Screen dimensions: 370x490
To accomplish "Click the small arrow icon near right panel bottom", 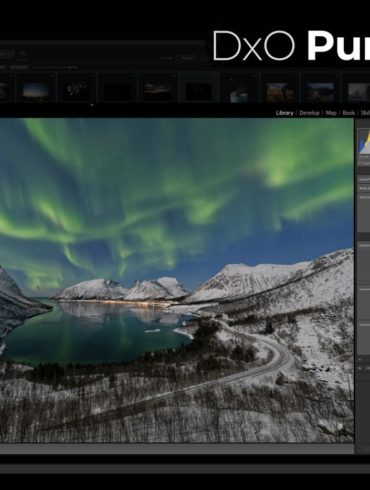I will (360, 360).
